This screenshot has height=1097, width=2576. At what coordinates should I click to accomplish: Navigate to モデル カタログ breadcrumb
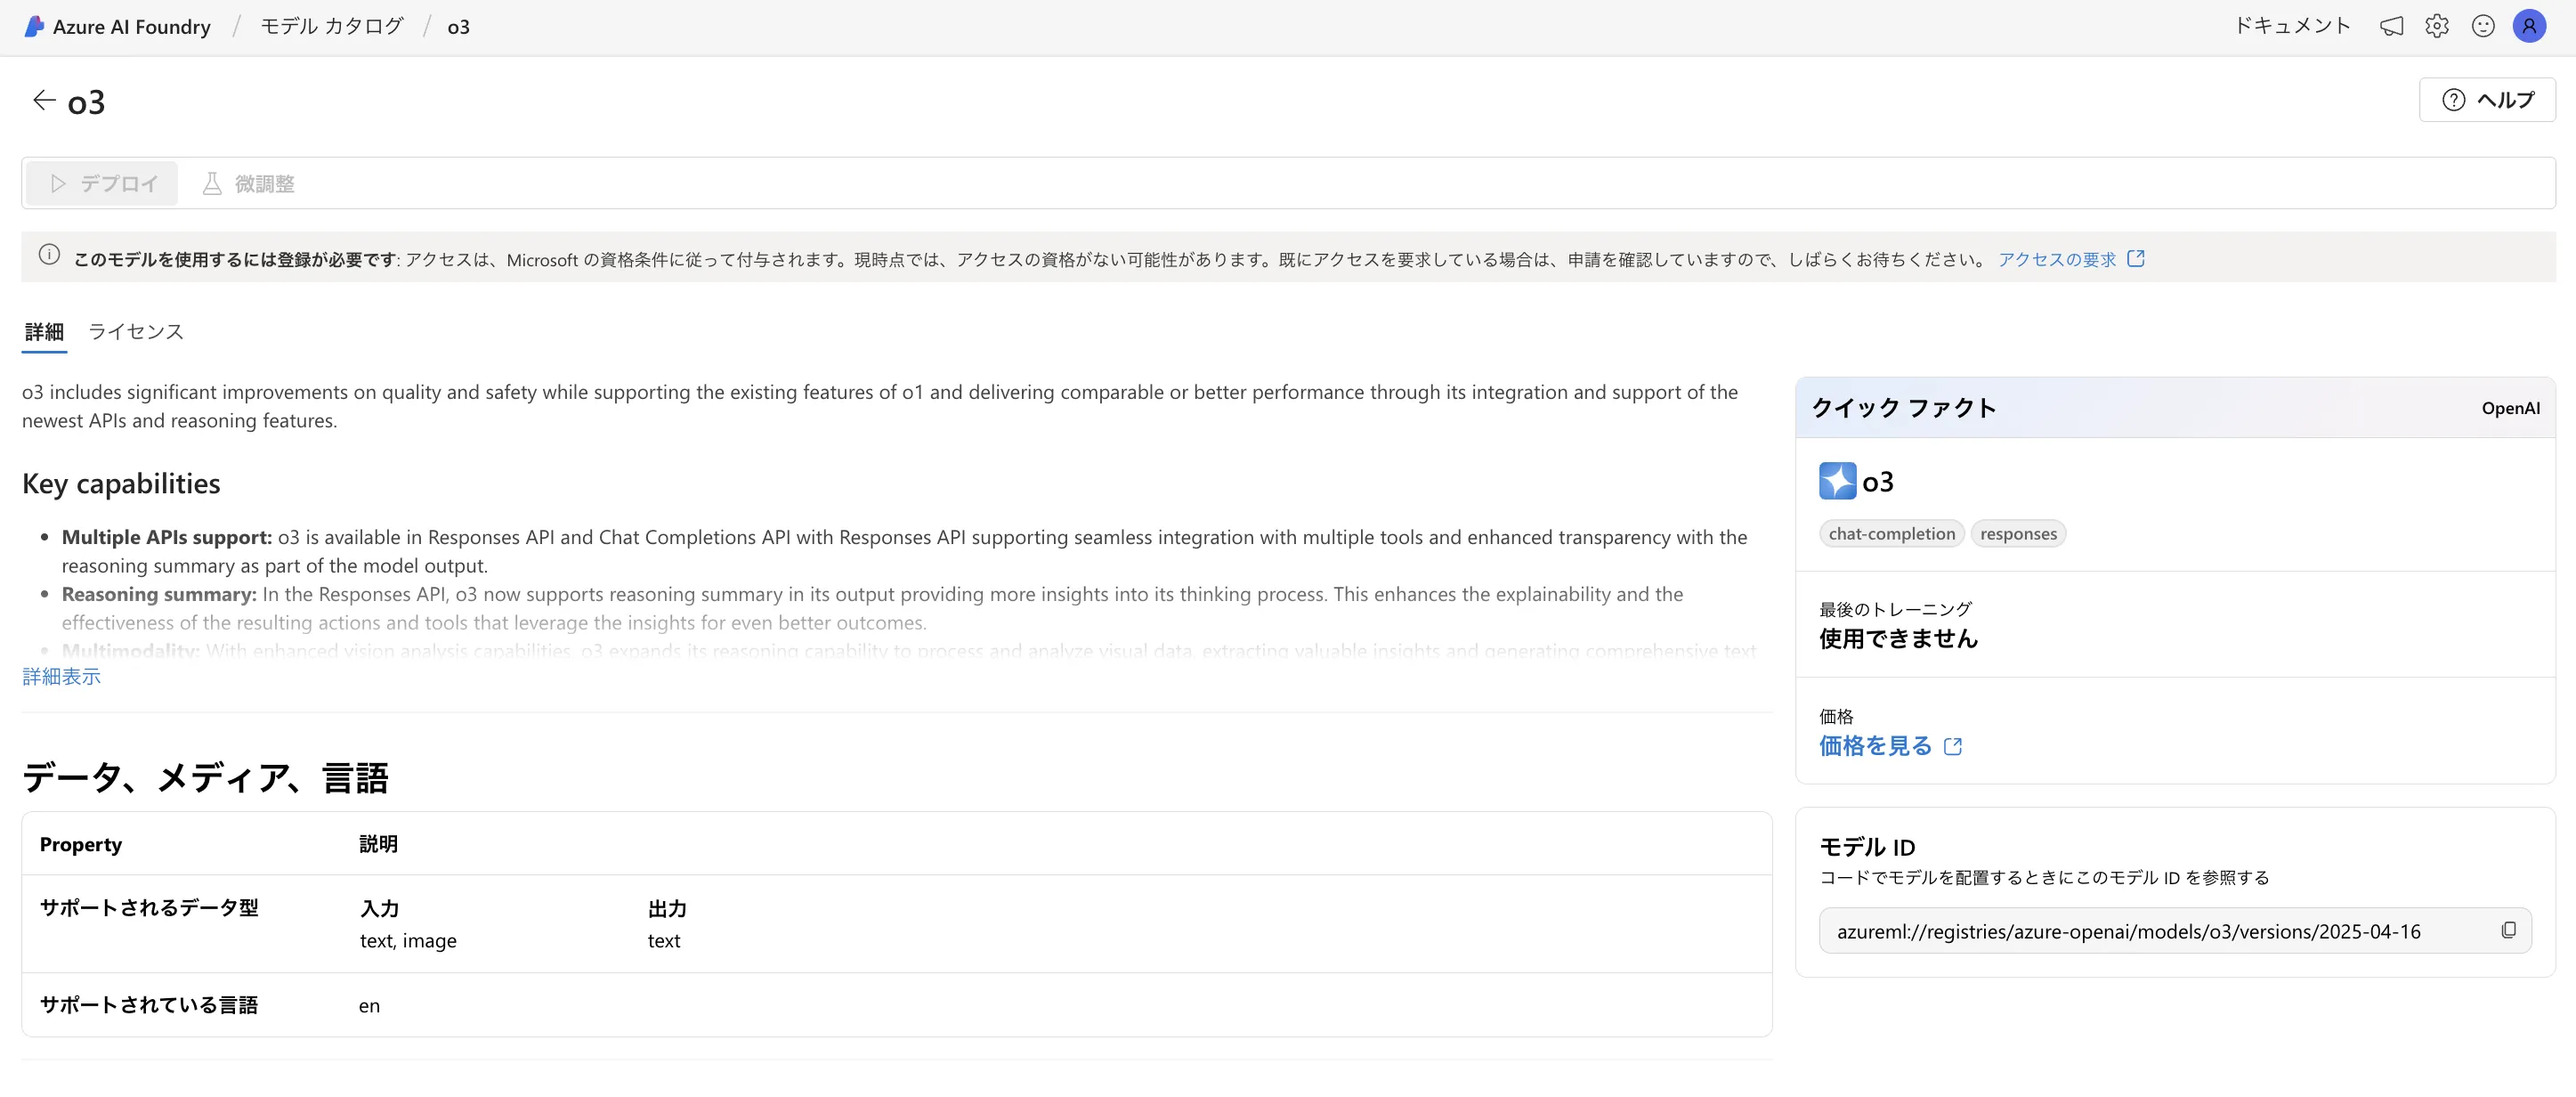click(332, 26)
